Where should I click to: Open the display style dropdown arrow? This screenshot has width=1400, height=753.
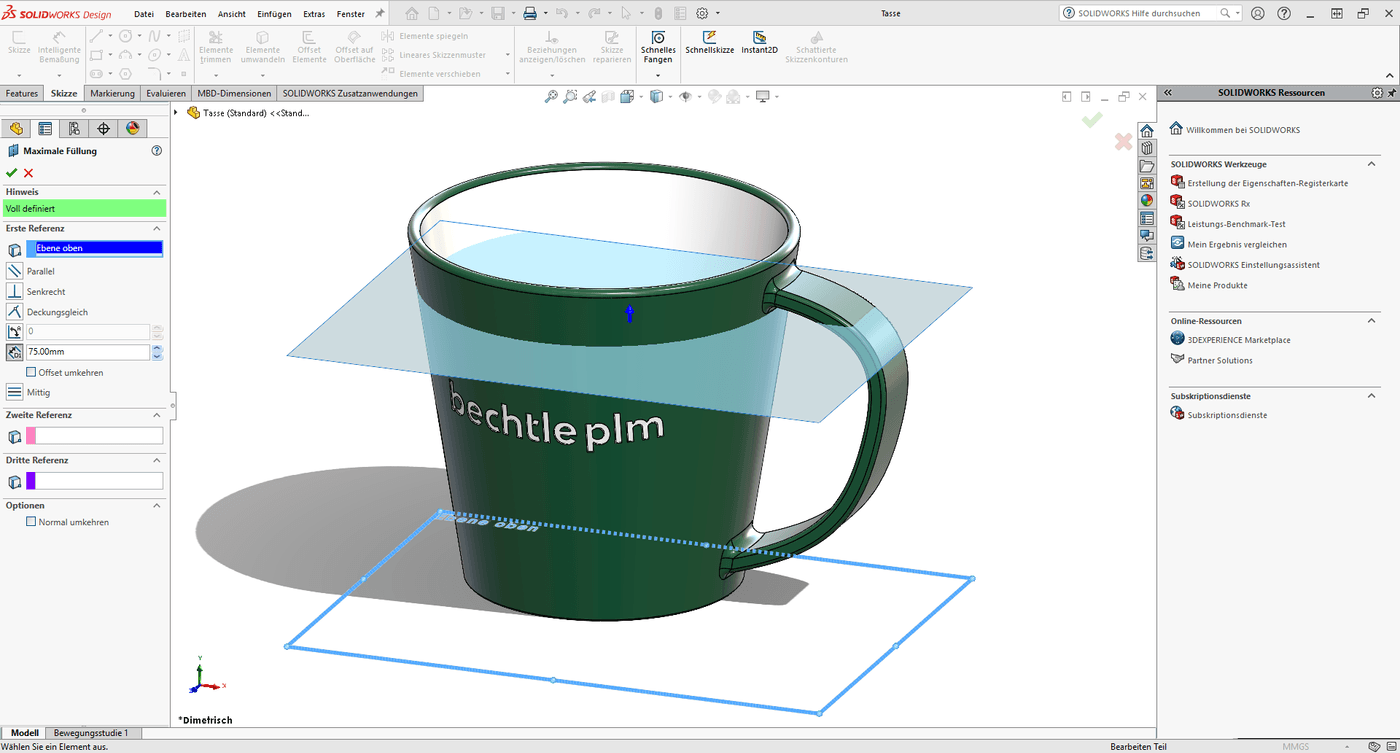[x=671, y=96]
